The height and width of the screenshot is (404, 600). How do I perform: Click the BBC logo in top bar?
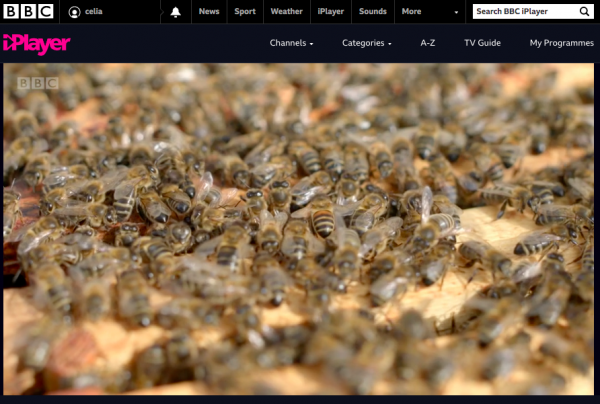pos(28,11)
